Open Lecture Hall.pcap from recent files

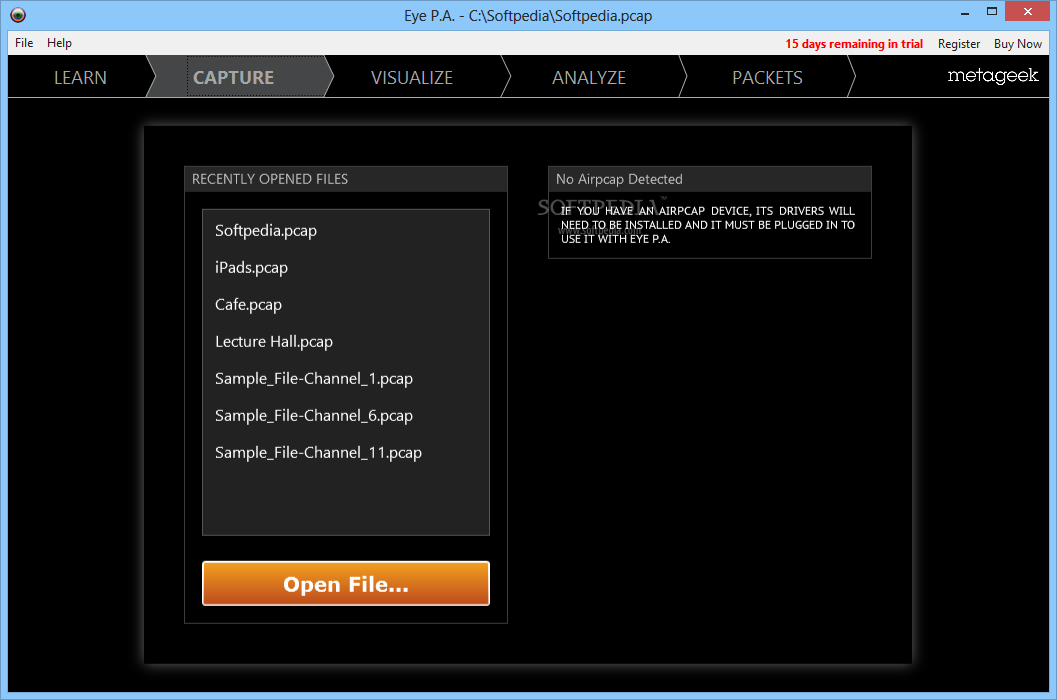(274, 342)
